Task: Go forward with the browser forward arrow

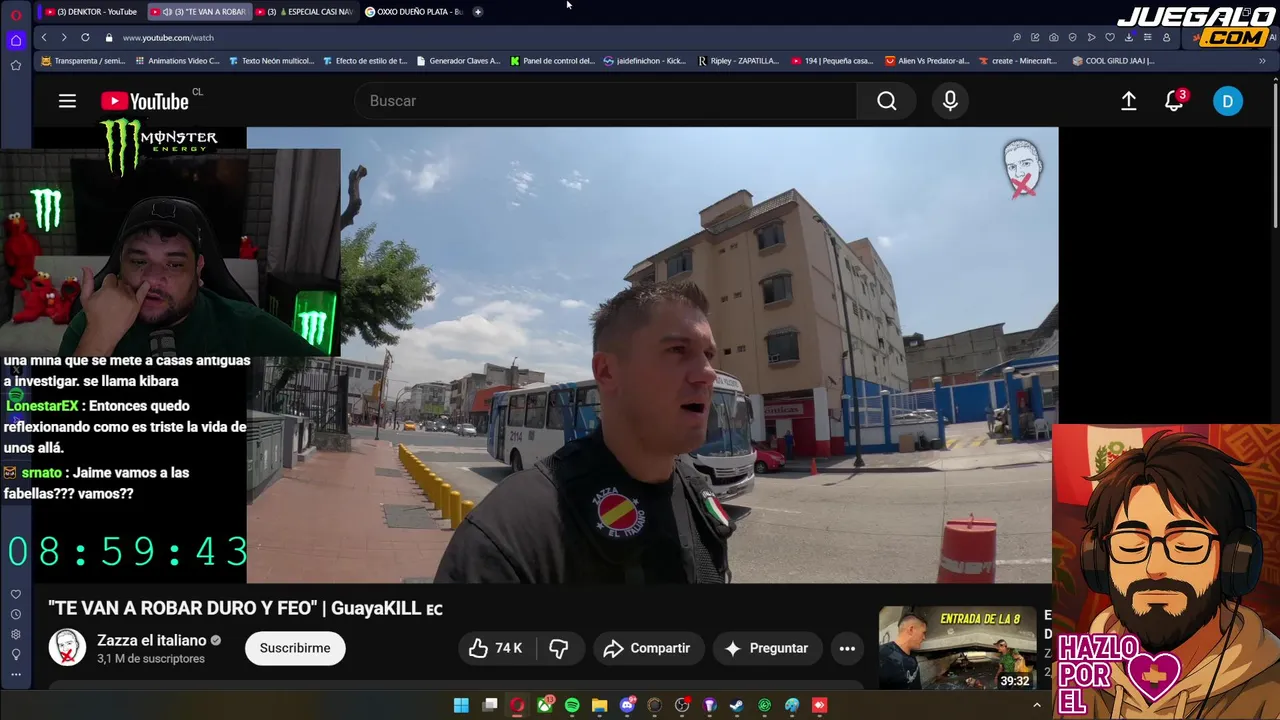Action: 64,37
